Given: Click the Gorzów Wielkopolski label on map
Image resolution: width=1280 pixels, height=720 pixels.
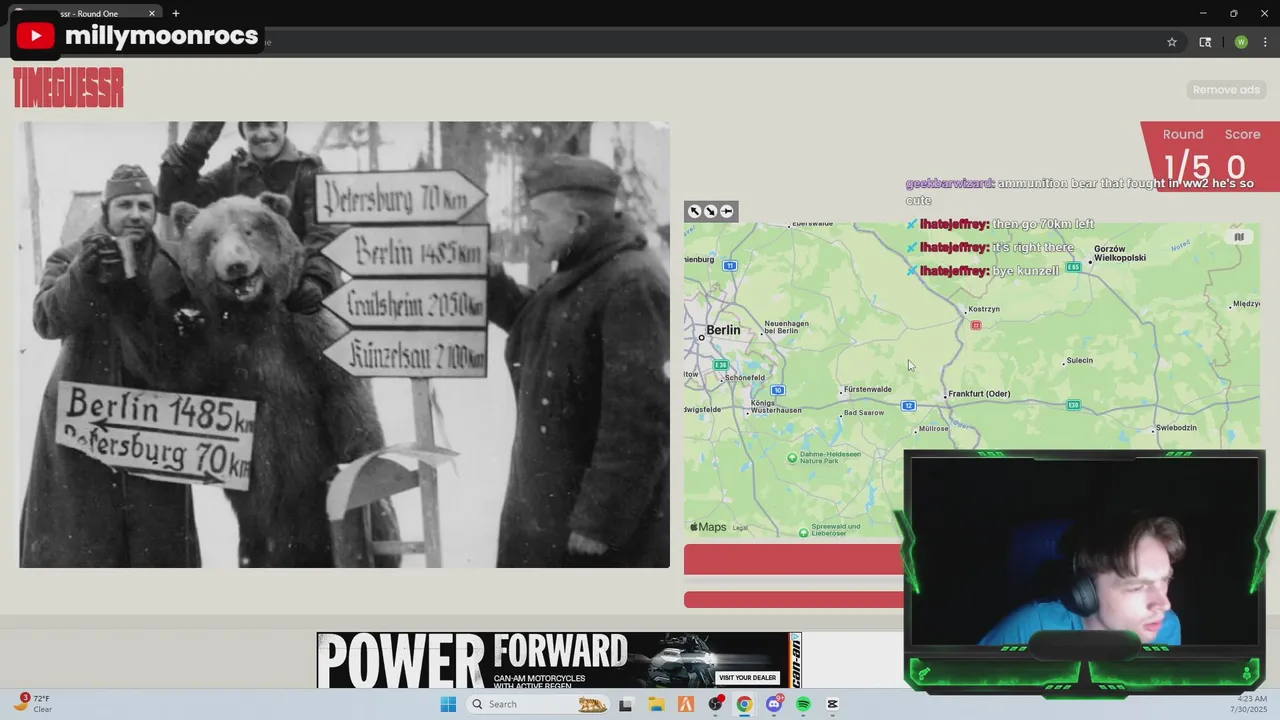Looking at the screenshot, I should (1120, 253).
